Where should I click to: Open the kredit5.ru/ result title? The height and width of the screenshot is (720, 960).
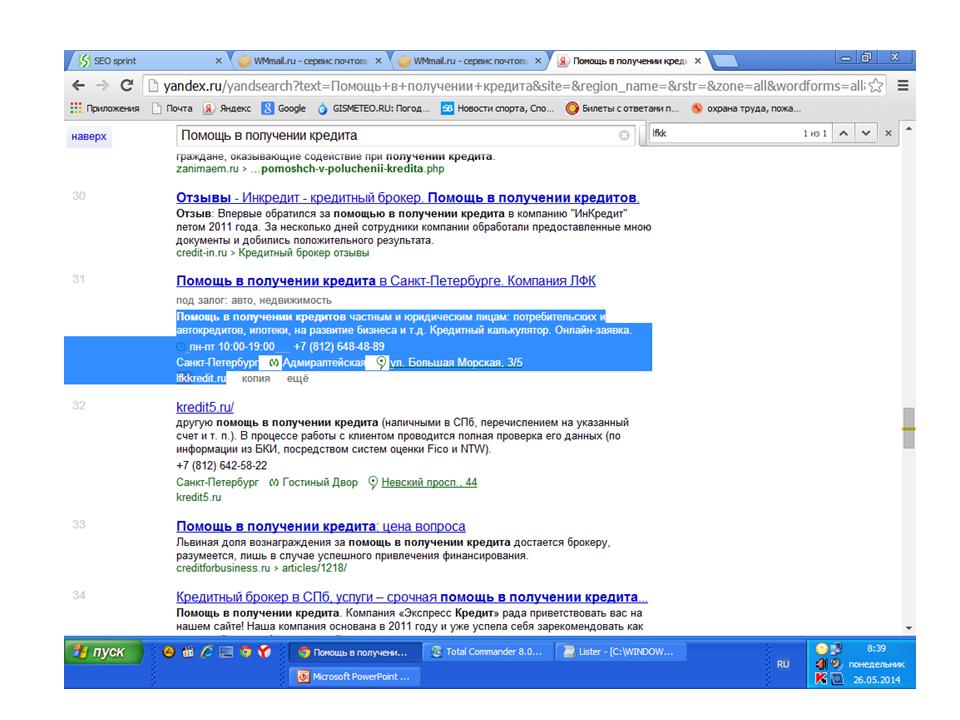pos(205,407)
